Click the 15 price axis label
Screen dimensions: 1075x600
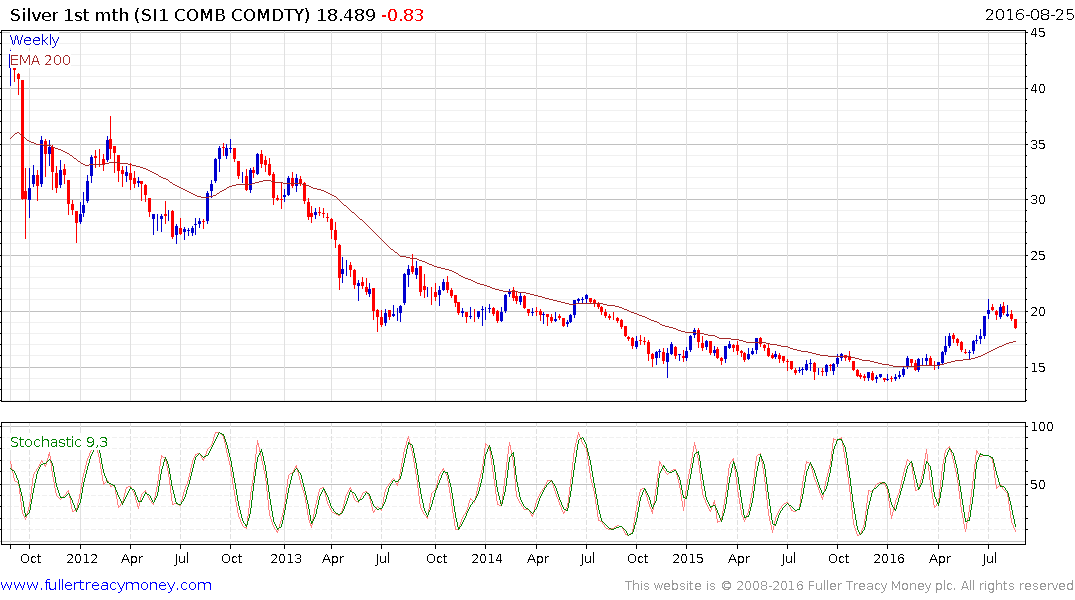[1038, 368]
